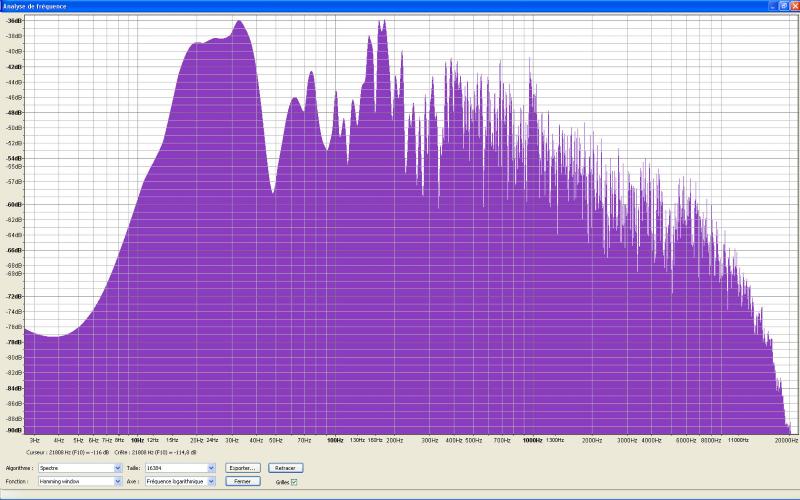Screen dimensions: 800x500
Task: Click the Curseur frequency readout text
Action: click(x=67, y=453)
